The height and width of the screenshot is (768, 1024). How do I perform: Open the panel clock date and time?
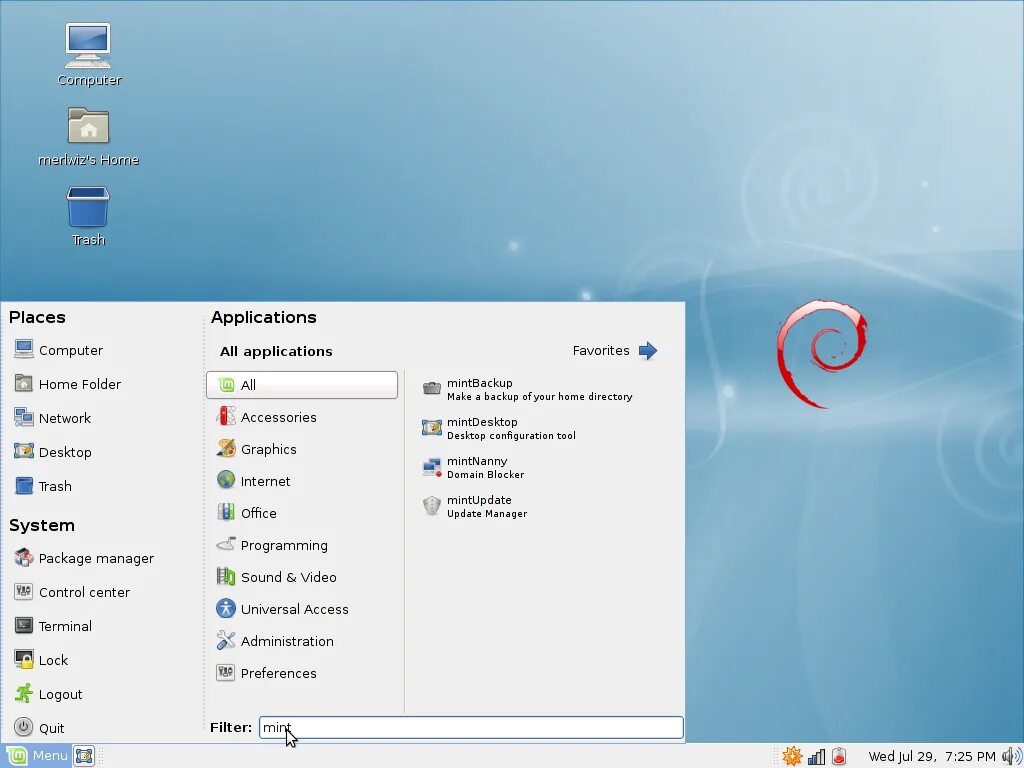point(932,756)
